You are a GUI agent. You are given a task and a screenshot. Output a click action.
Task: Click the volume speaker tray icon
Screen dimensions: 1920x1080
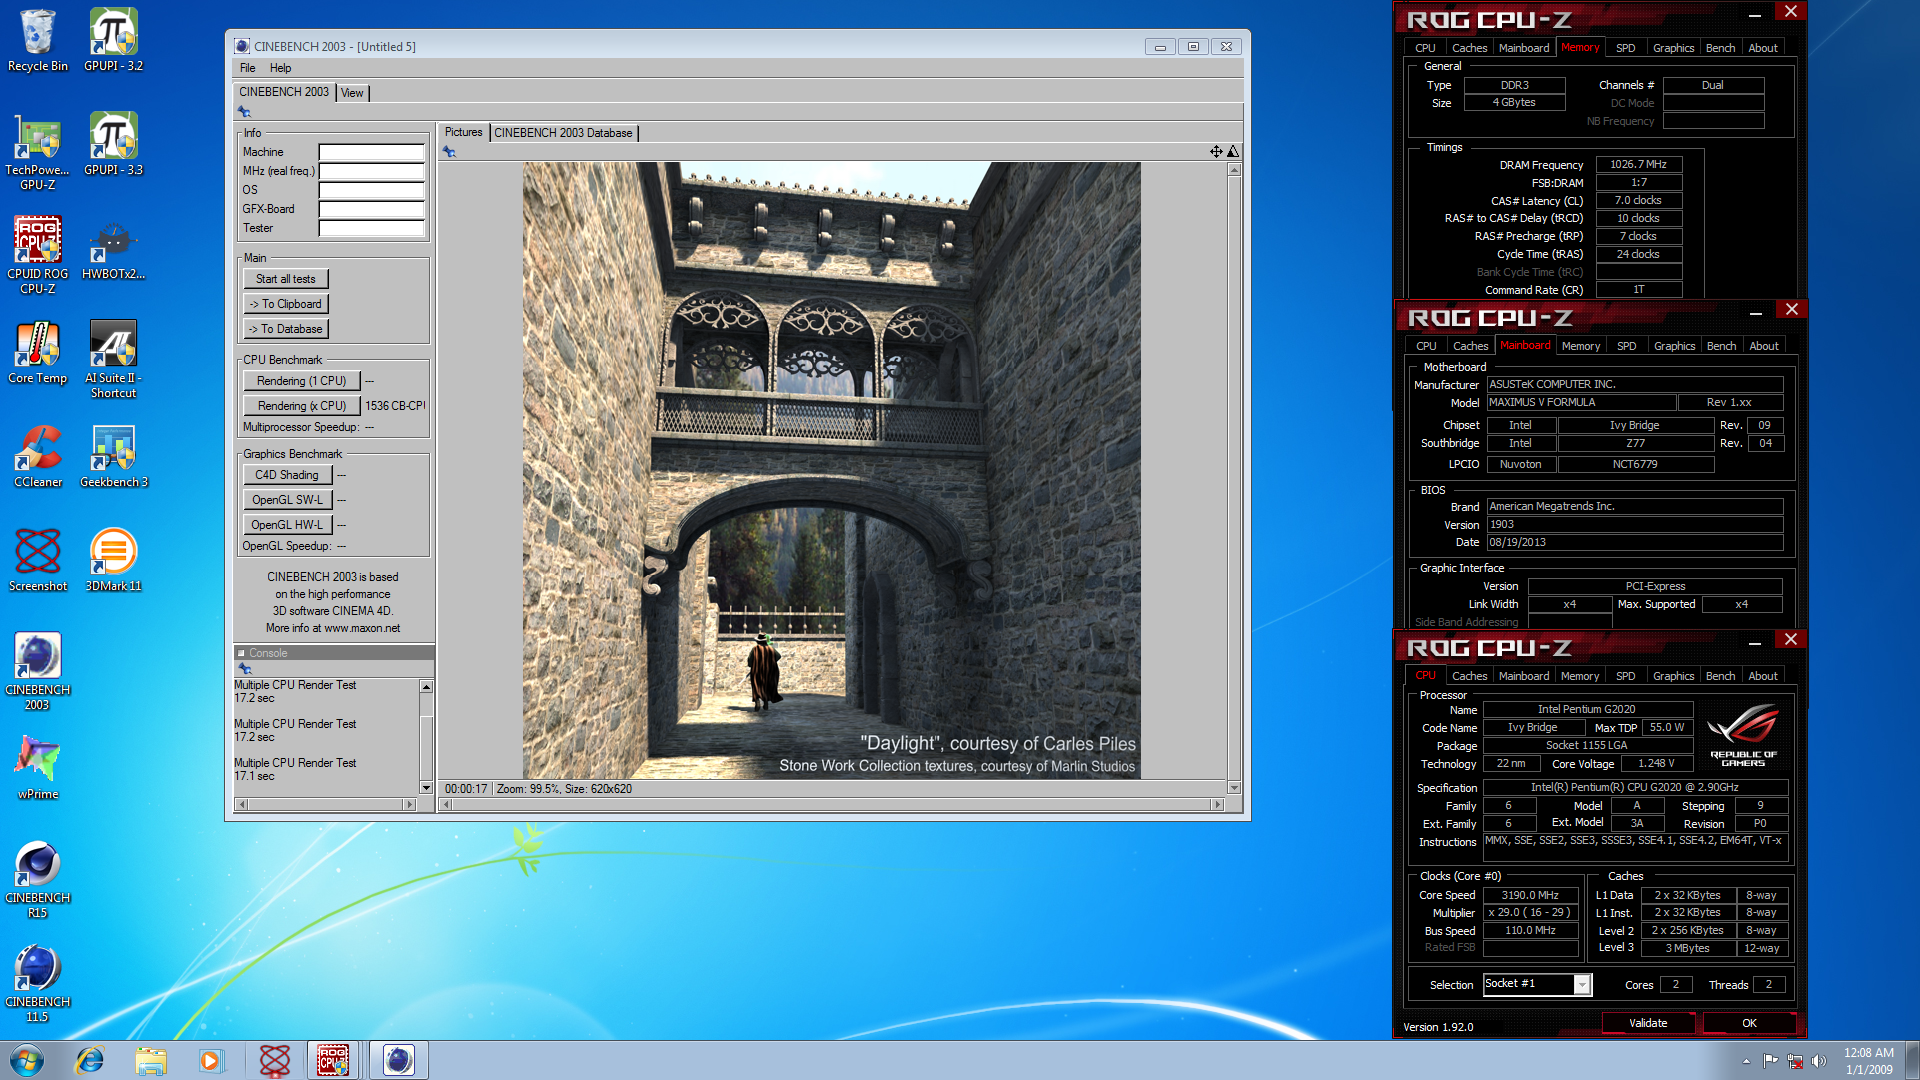[1818, 1061]
